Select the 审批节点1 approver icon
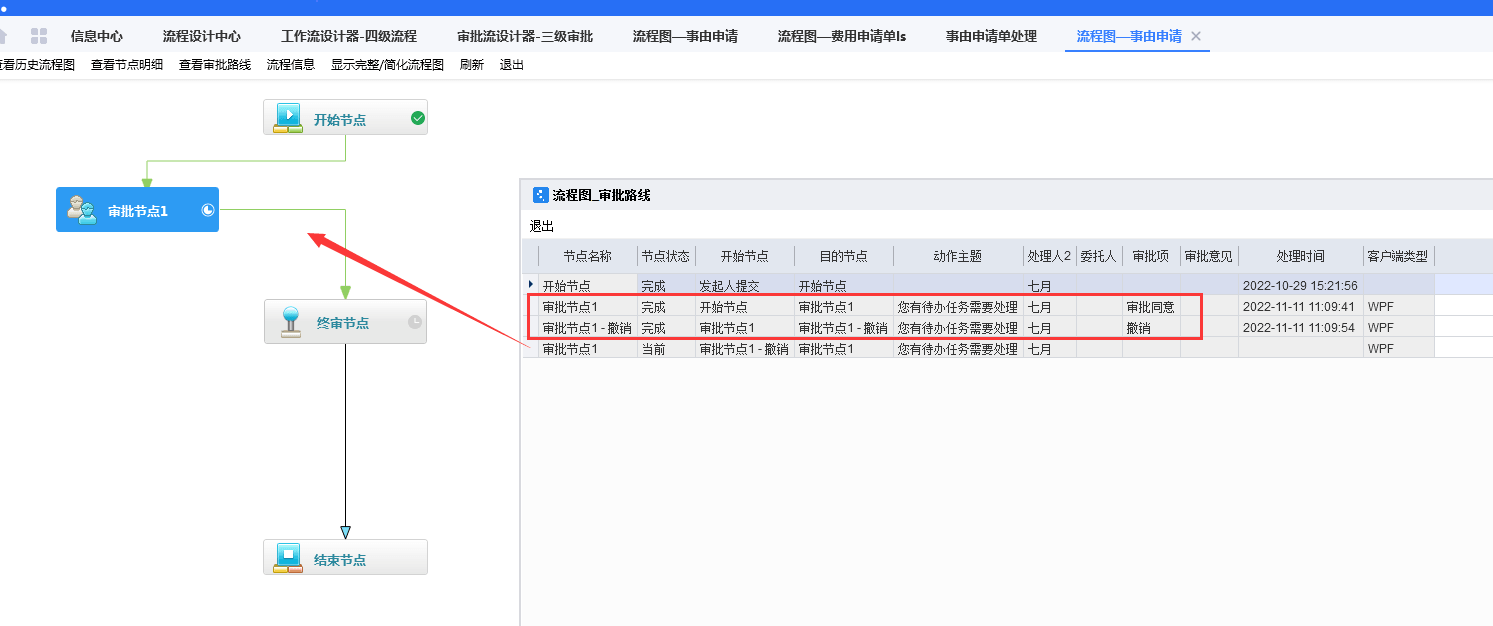 click(x=83, y=210)
